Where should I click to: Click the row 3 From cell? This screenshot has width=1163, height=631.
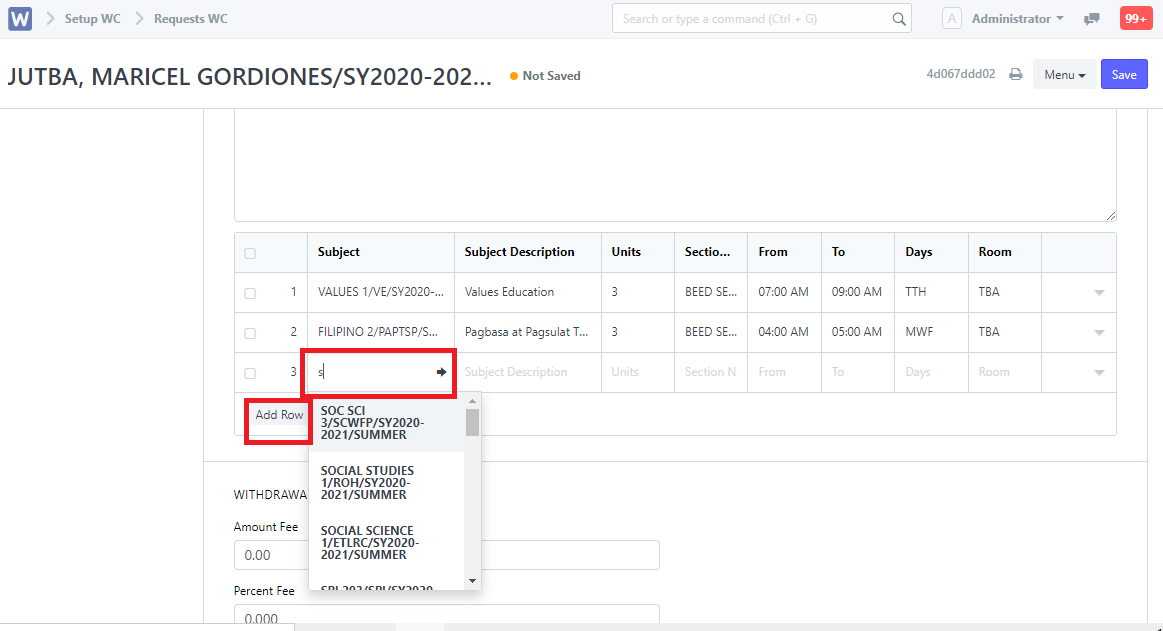(x=785, y=372)
